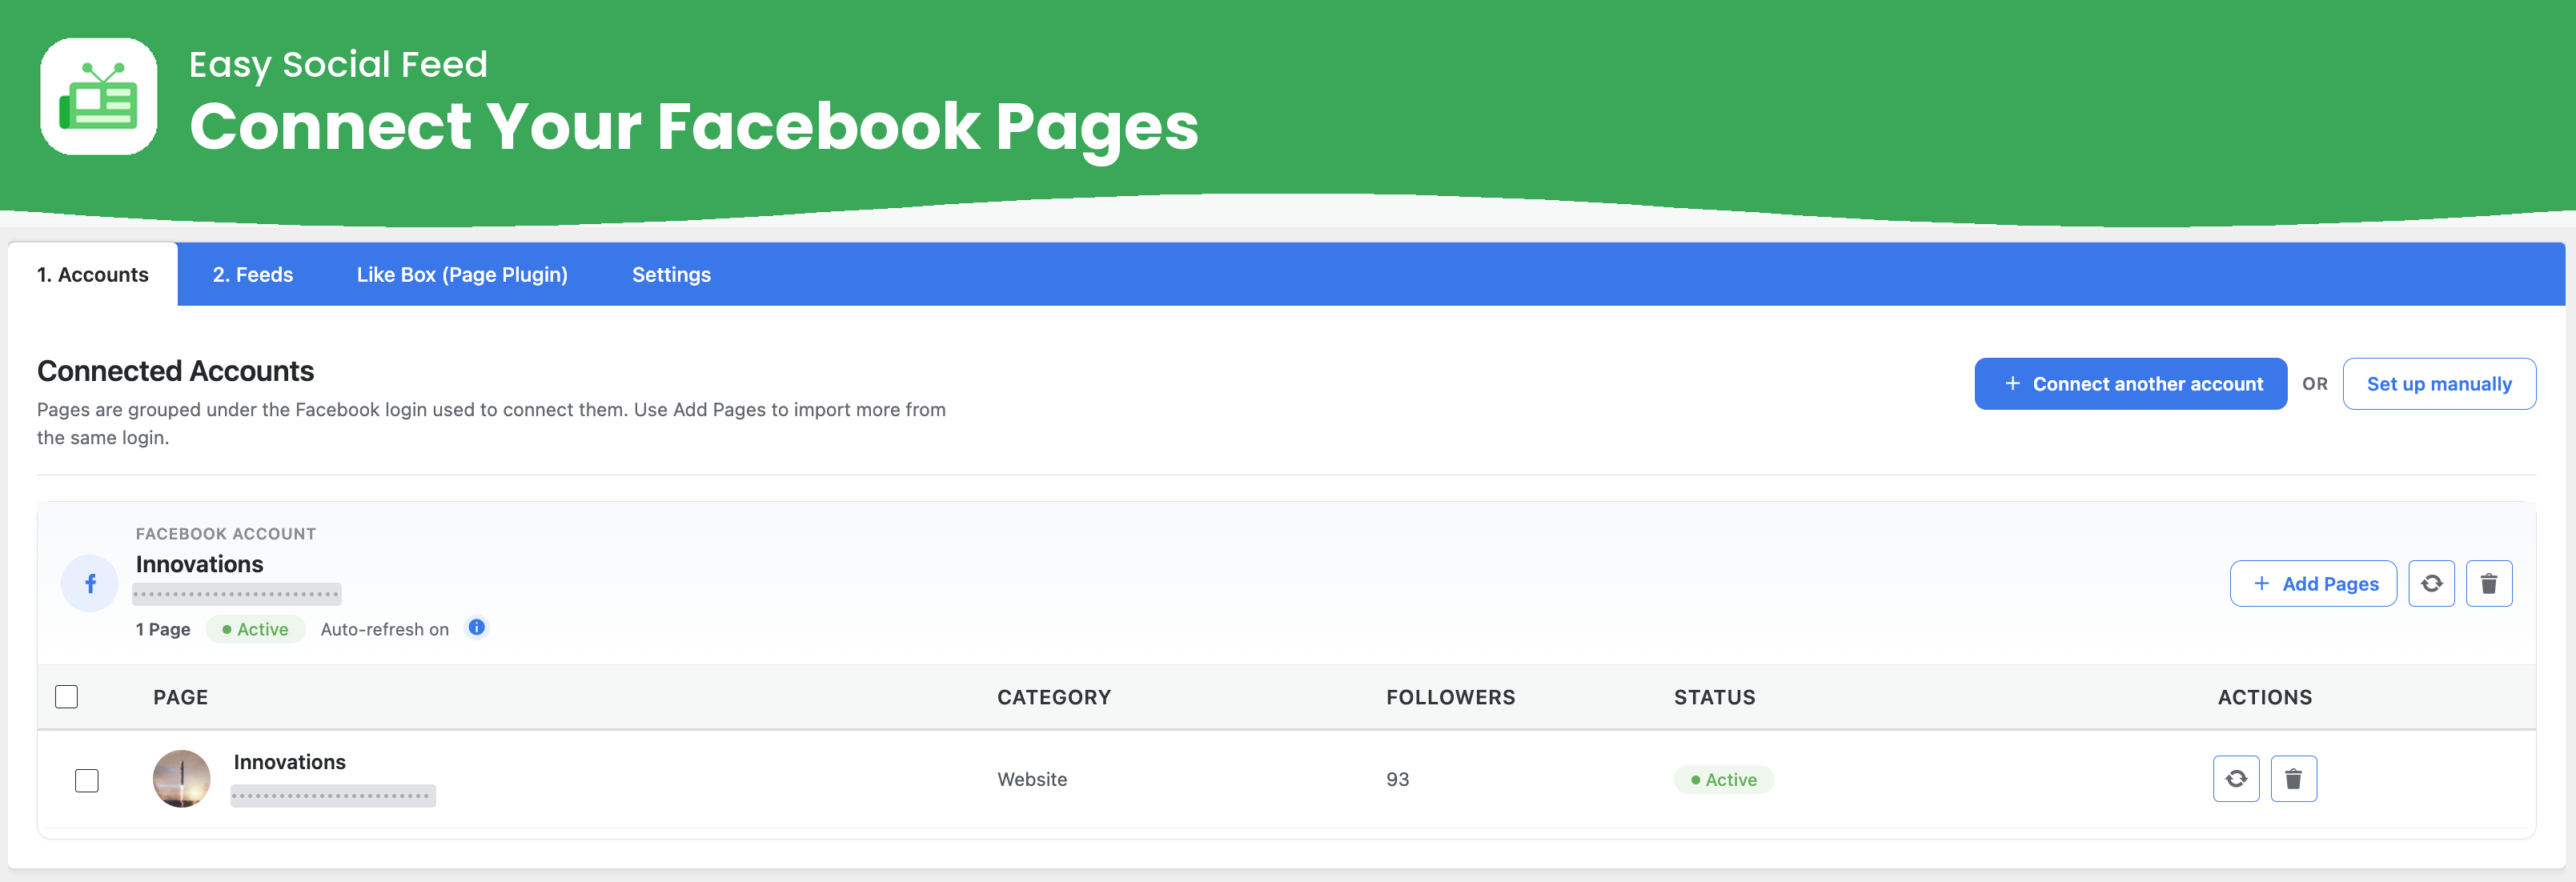Screen dimensions: 2576x882
Task: Click the Innovations Facebook account name
Action: 199,564
